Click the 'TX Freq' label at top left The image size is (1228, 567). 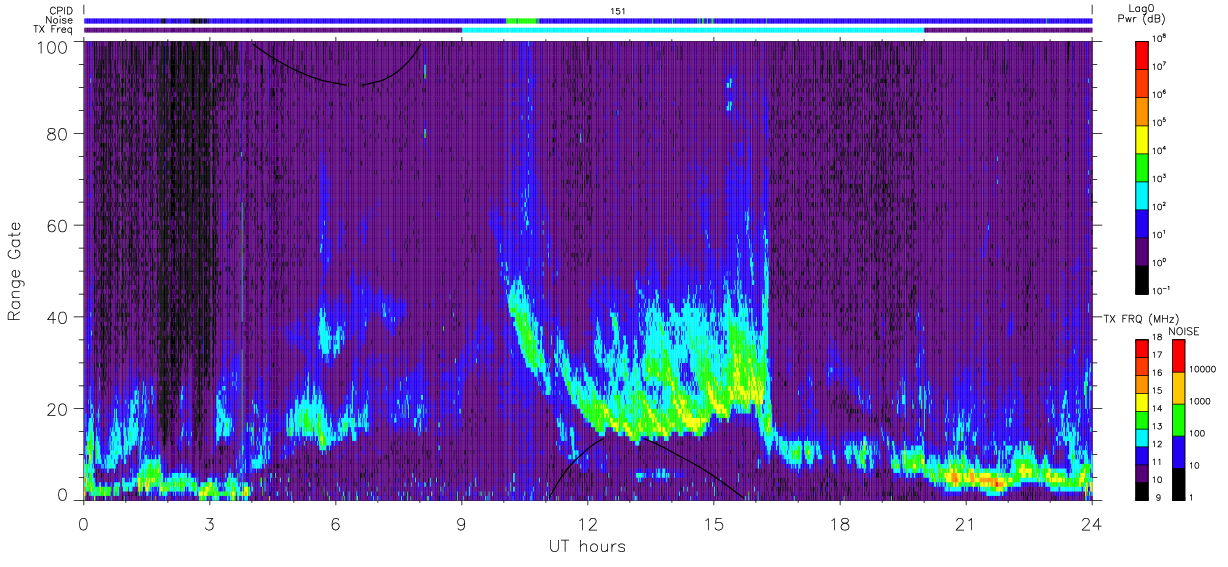point(55,30)
